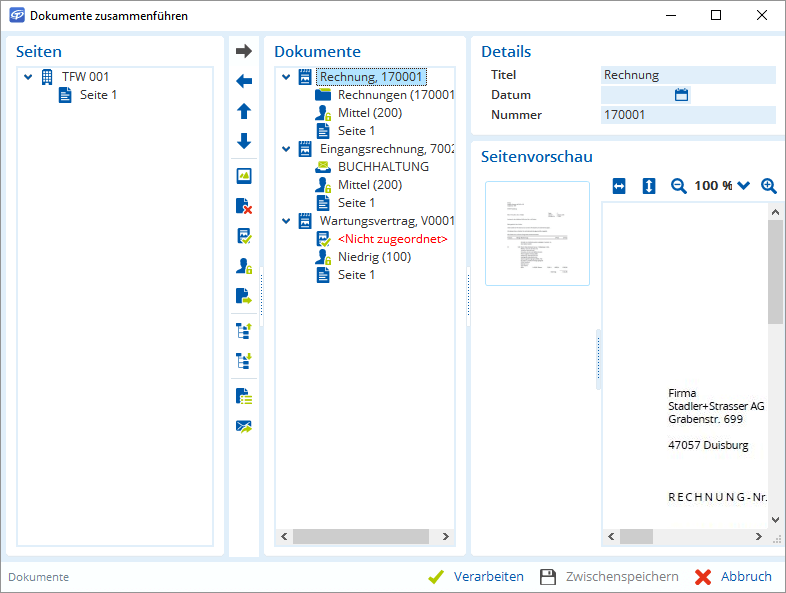Click the delete document icon with red X
786x593 pixels.
click(x=244, y=206)
